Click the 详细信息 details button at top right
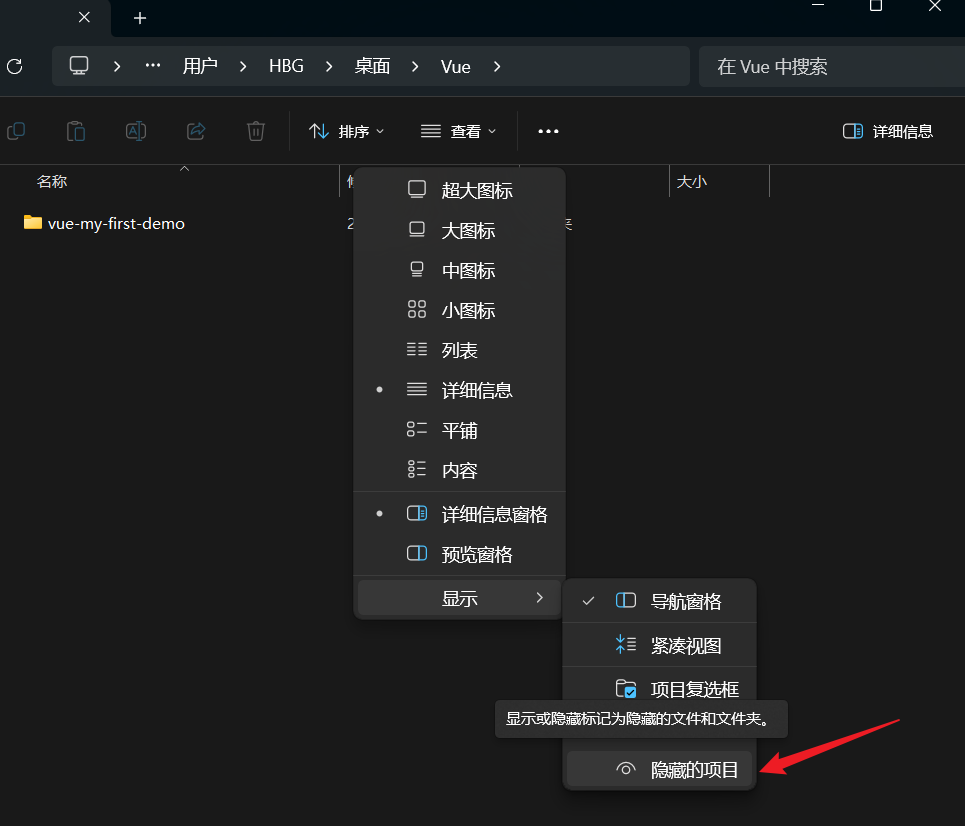The image size is (965, 826). [x=888, y=131]
